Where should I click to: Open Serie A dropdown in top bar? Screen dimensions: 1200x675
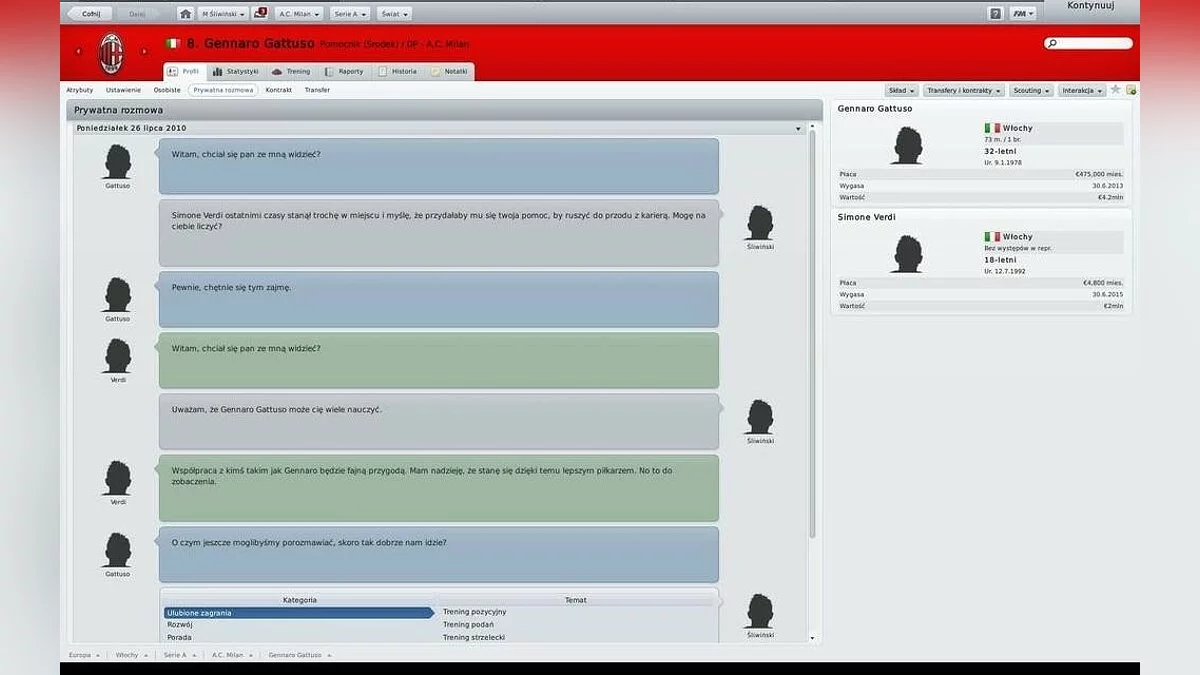349,14
